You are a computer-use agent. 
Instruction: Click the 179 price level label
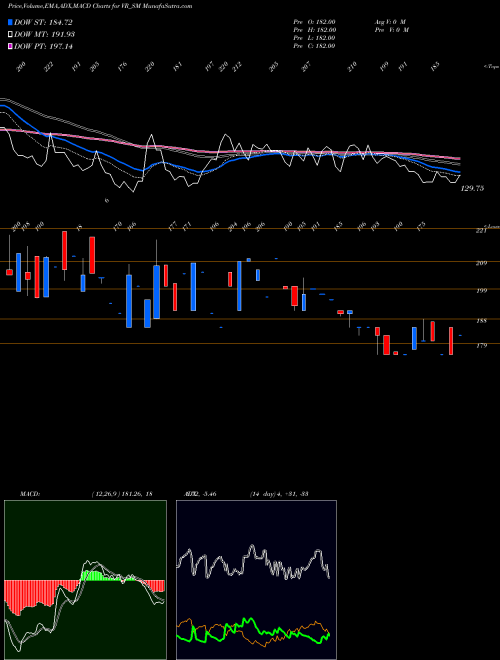pos(481,346)
